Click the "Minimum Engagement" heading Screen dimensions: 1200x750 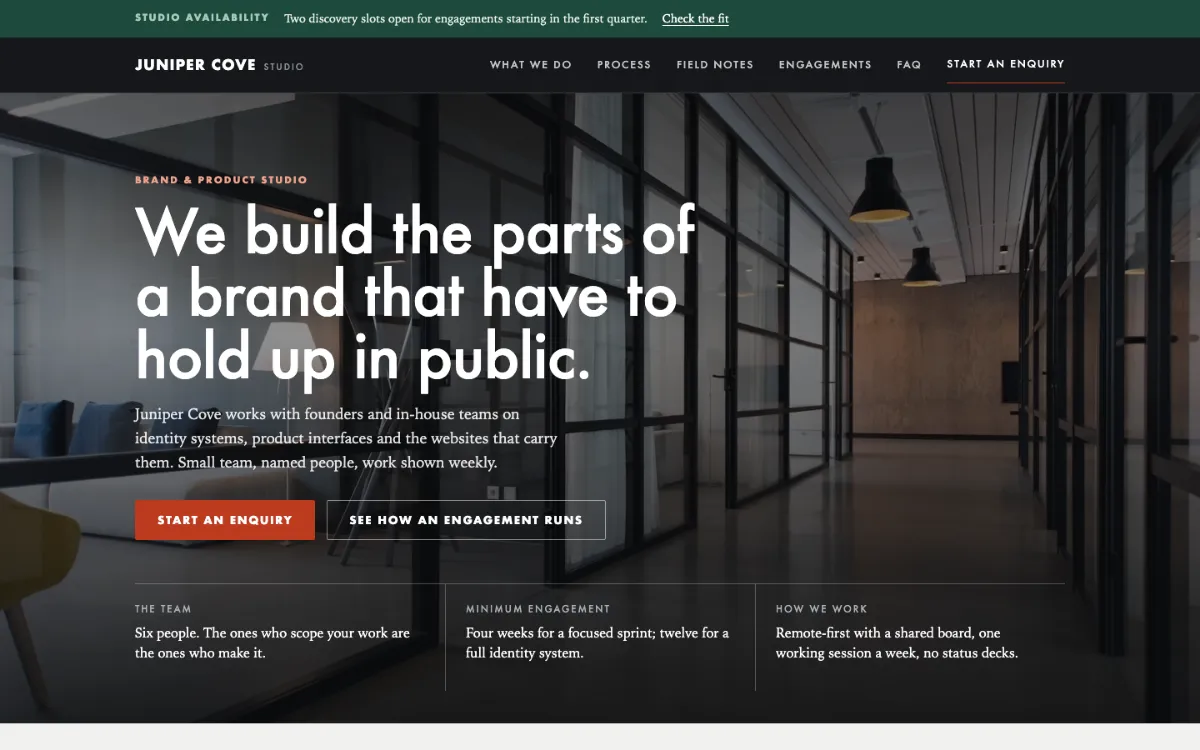pyautogui.click(x=538, y=609)
